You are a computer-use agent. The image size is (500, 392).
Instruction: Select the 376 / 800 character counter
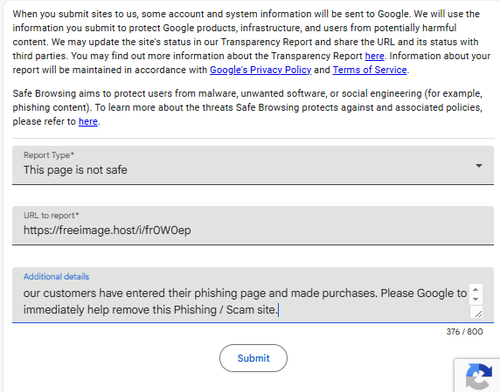point(465,332)
